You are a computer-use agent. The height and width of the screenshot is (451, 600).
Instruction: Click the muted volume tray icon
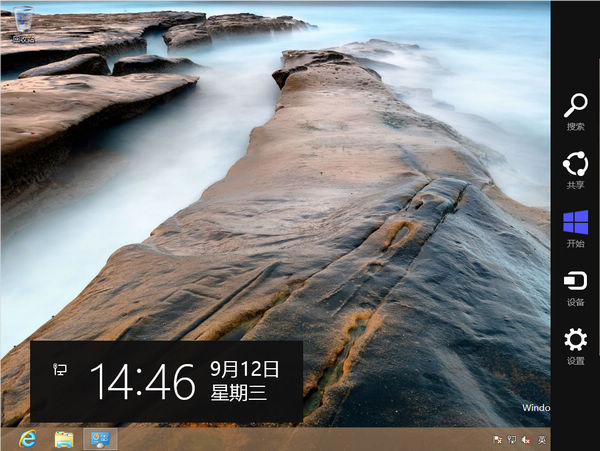click(x=527, y=440)
